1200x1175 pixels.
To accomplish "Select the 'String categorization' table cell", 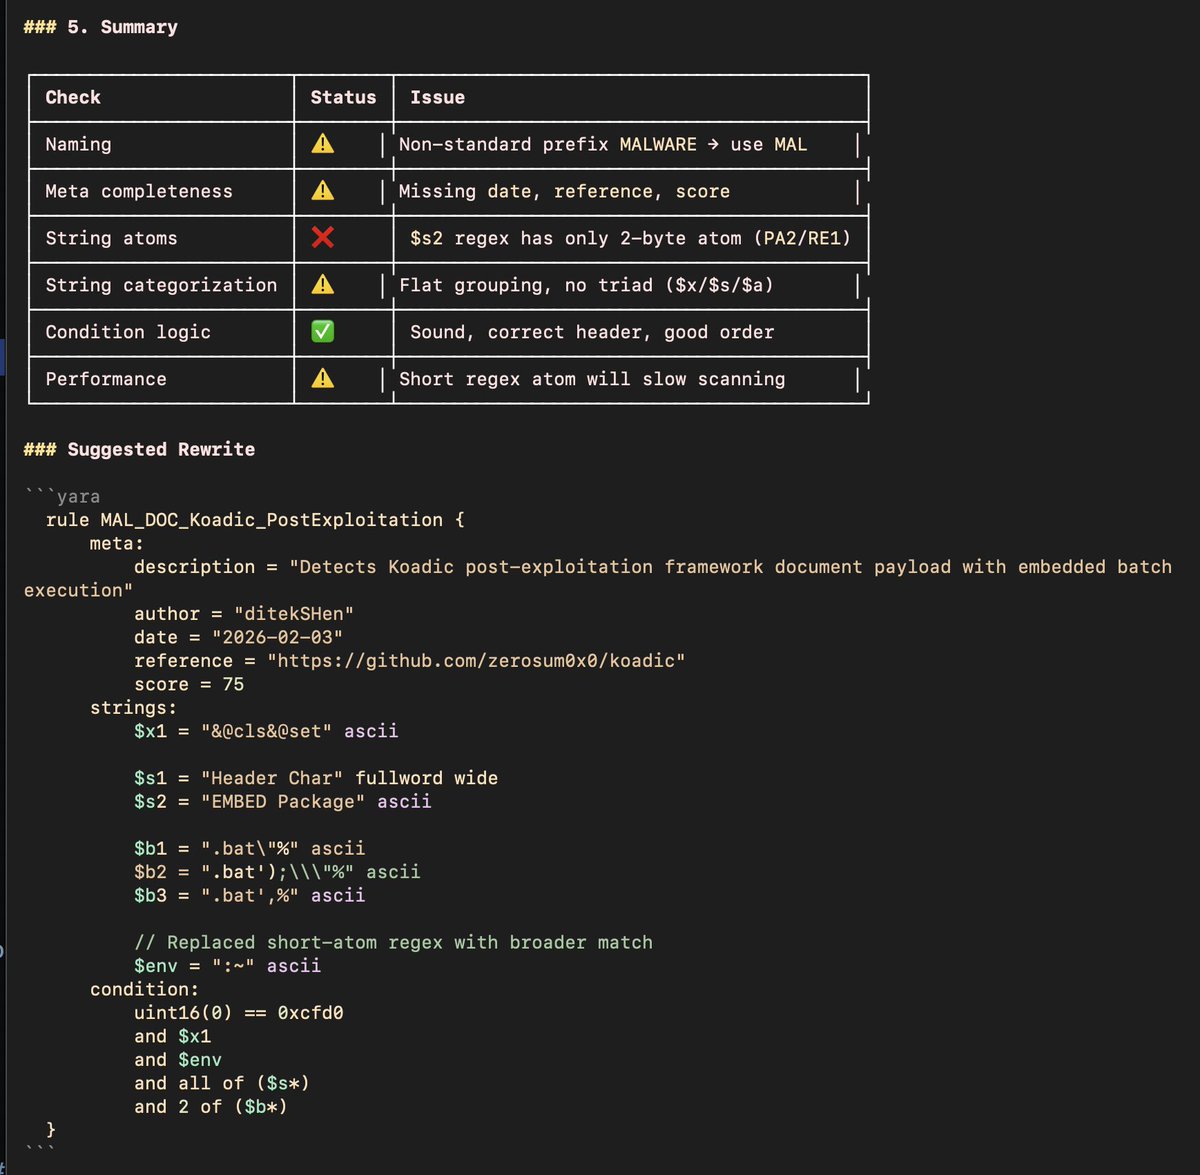I will click(161, 285).
